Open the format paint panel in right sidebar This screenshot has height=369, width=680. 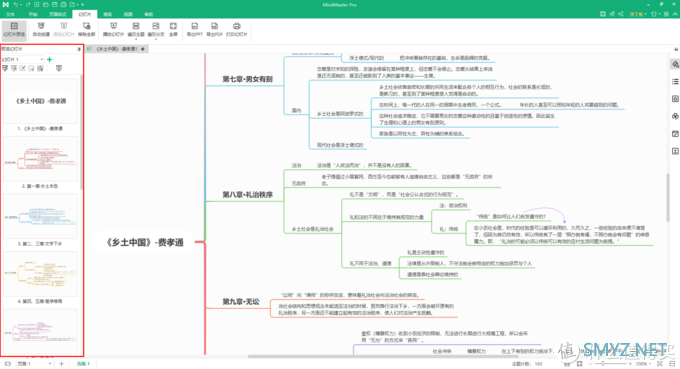675,64
